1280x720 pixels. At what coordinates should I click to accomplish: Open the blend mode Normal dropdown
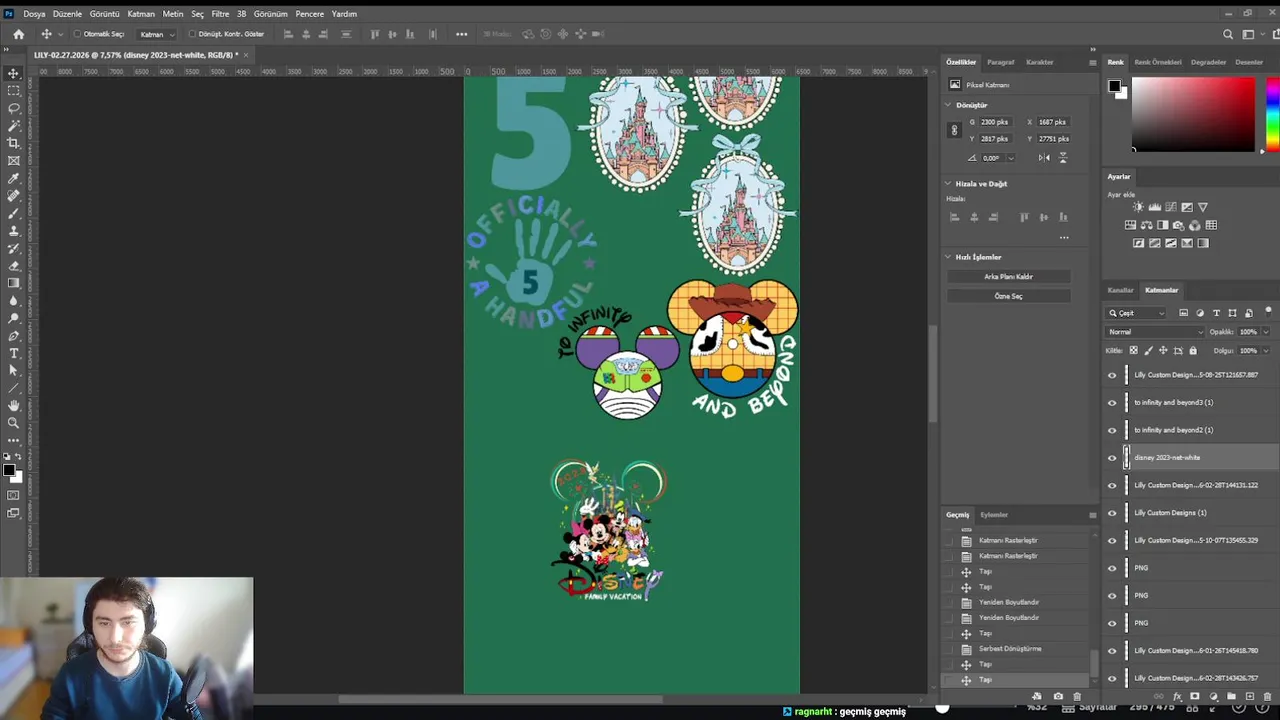point(1155,332)
